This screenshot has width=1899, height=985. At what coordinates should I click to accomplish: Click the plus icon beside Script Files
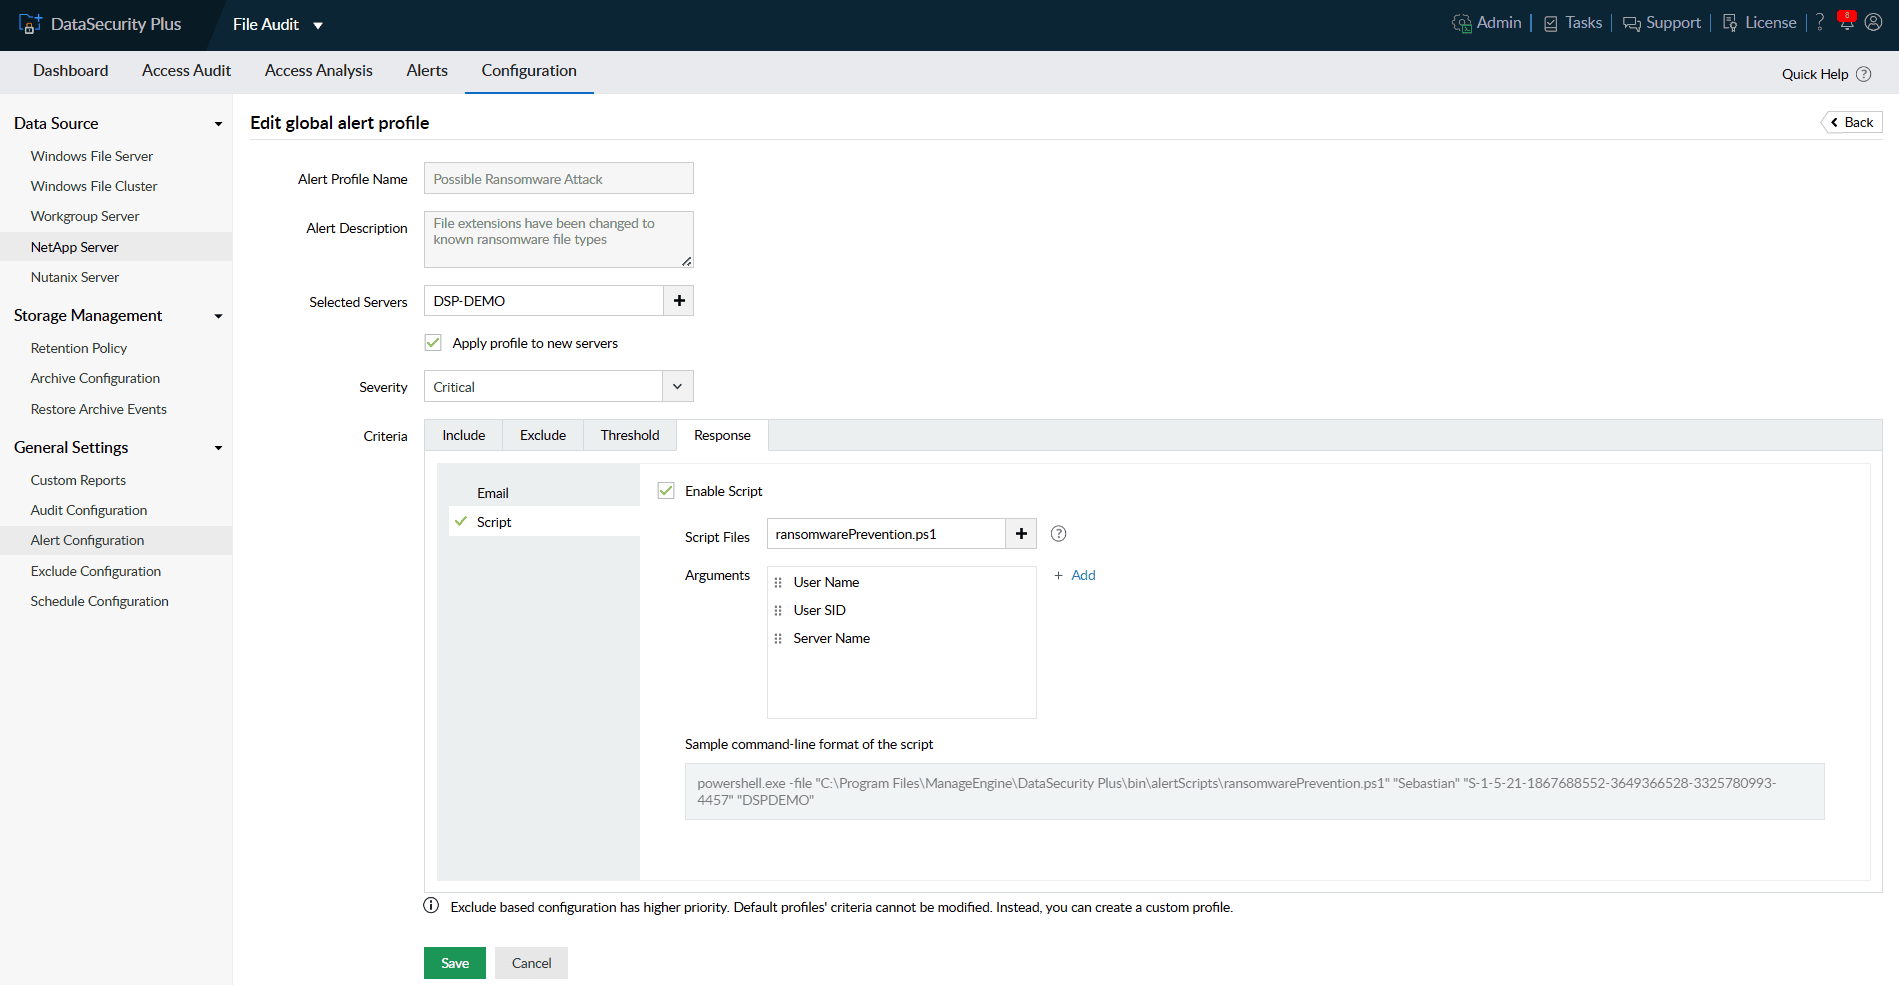1021,534
